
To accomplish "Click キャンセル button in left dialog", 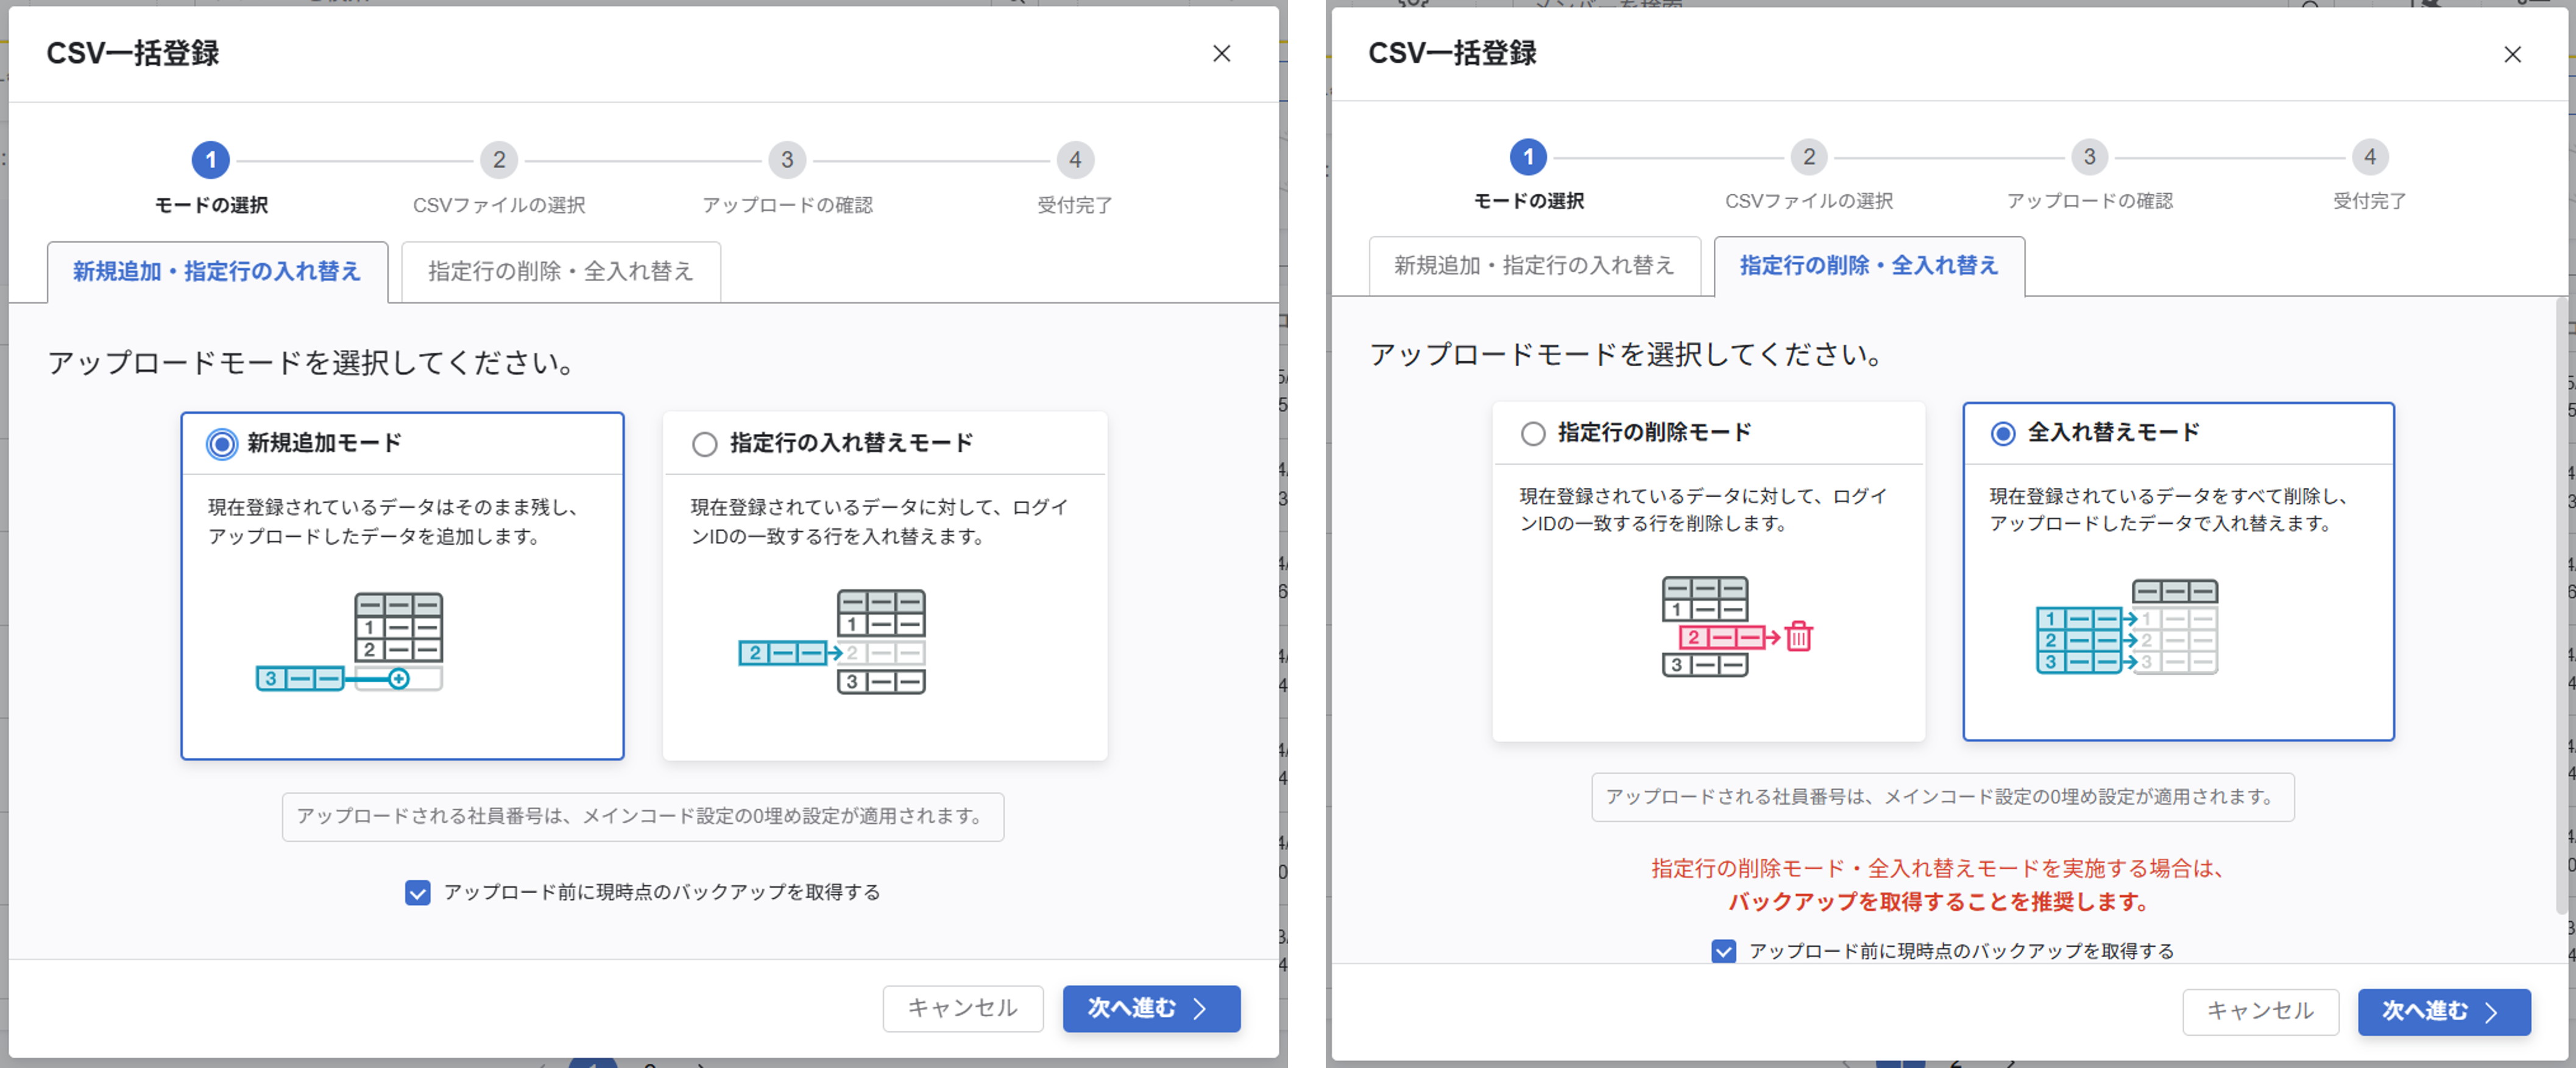I will (x=963, y=1008).
